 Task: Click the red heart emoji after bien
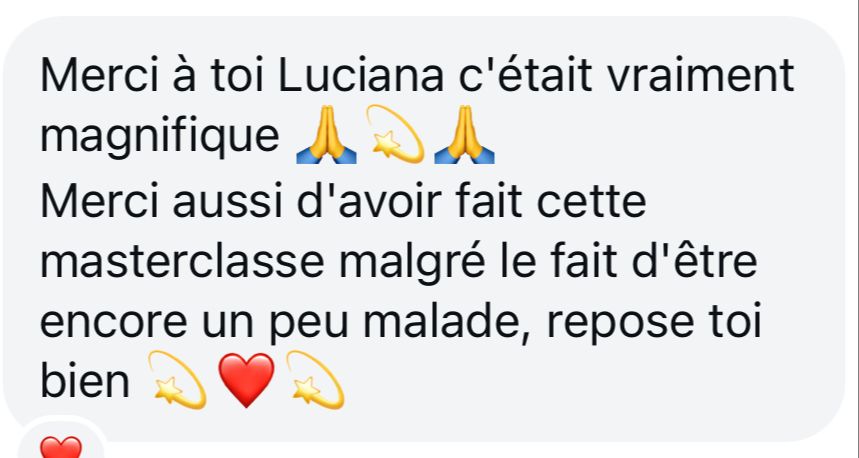click(x=246, y=380)
